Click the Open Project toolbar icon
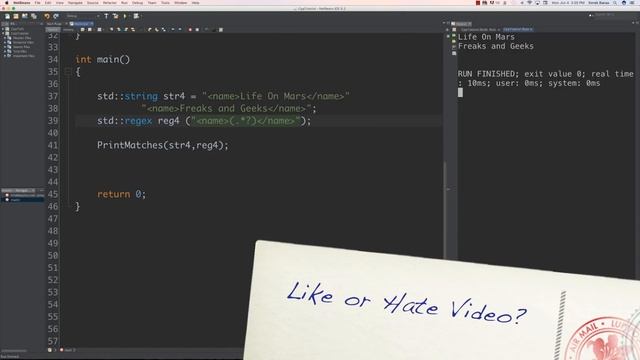This screenshot has width=640, height=360. click(25, 16)
